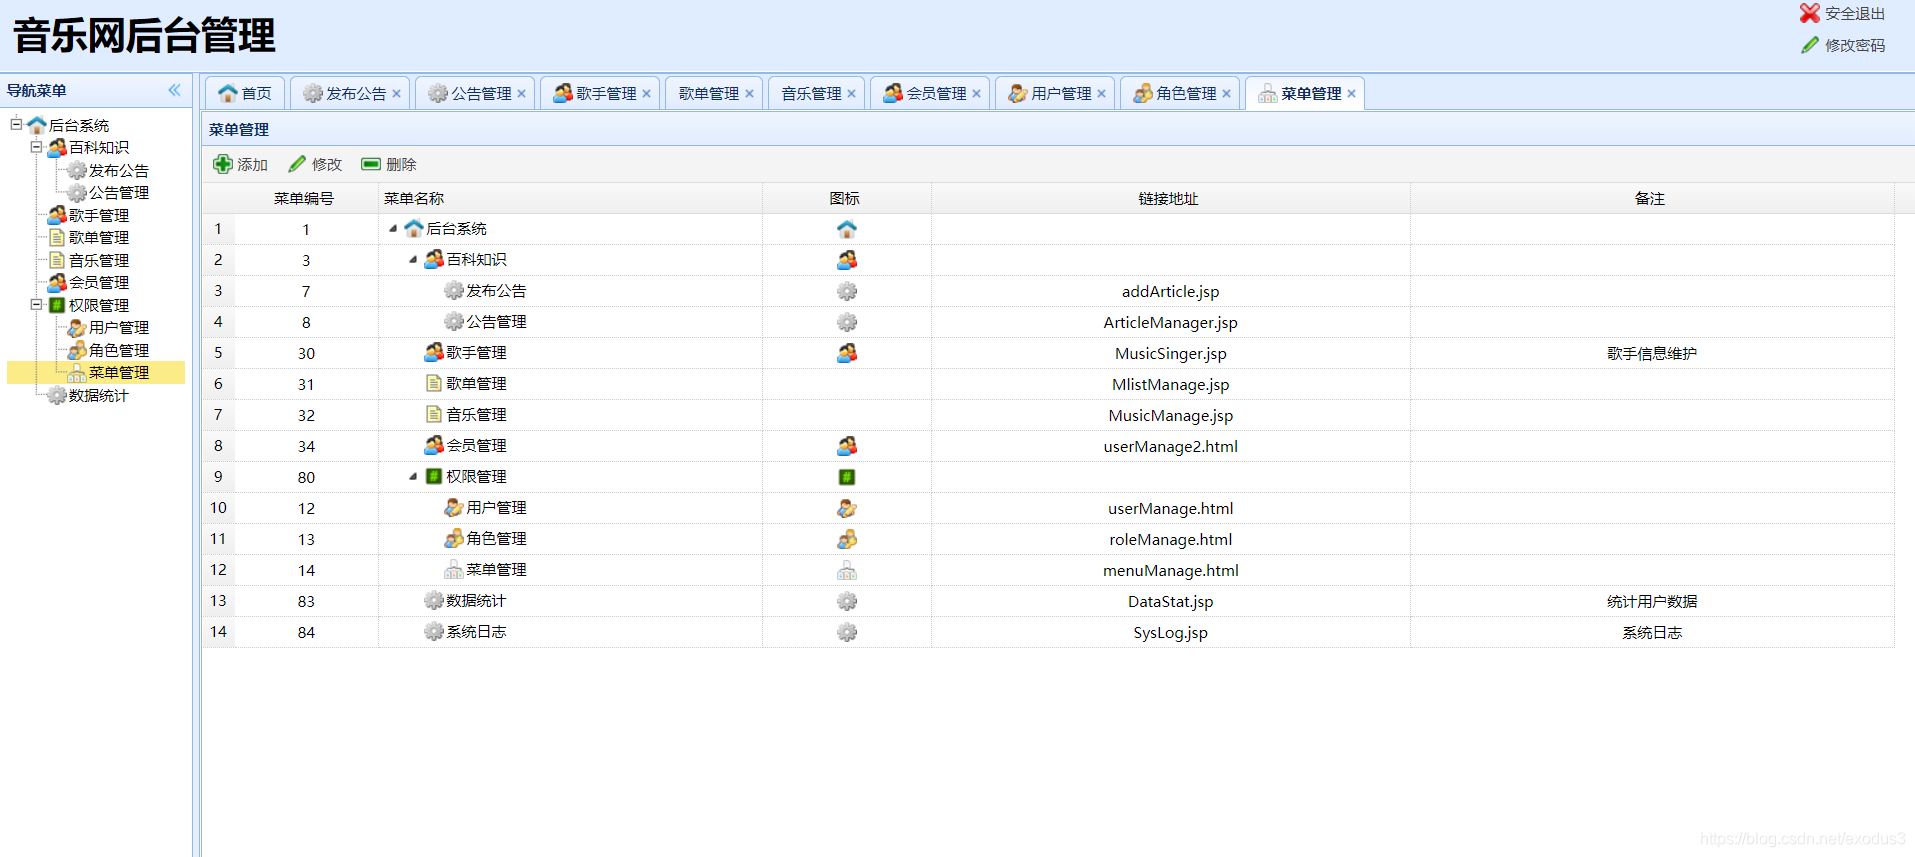The image size is (1915, 857).
Task: Close the 歌单管理 tab
Action: click(749, 93)
